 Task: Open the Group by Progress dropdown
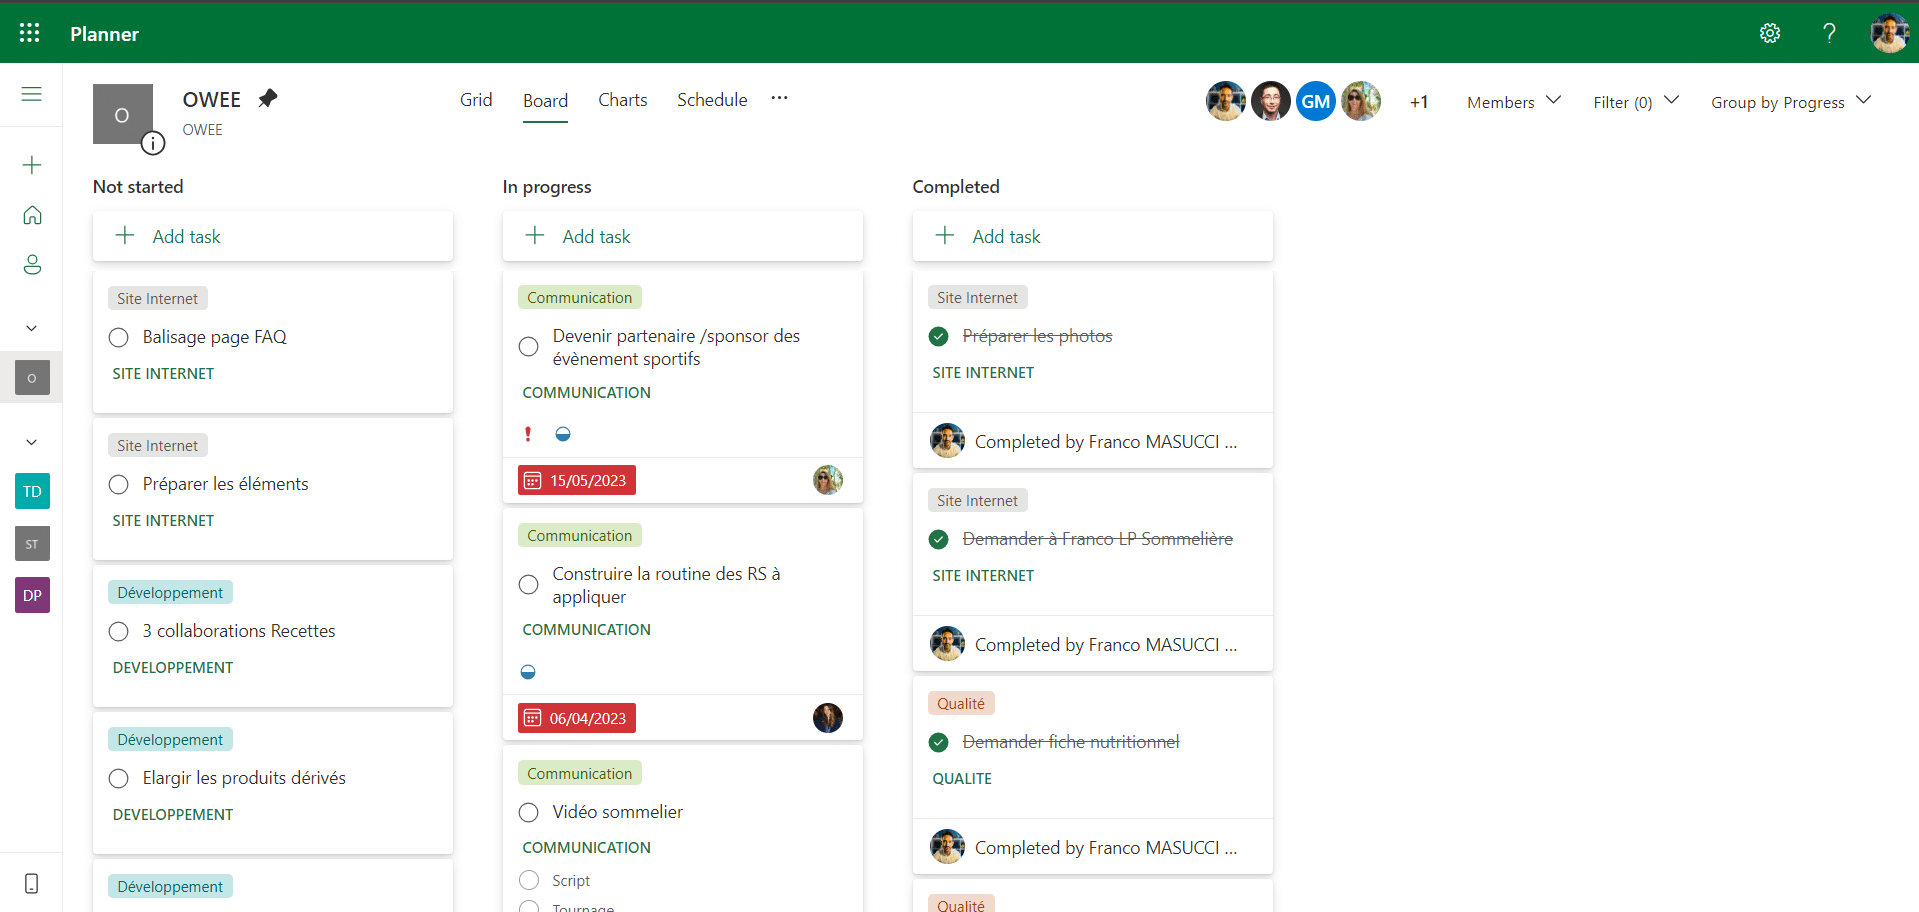(x=1790, y=102)
